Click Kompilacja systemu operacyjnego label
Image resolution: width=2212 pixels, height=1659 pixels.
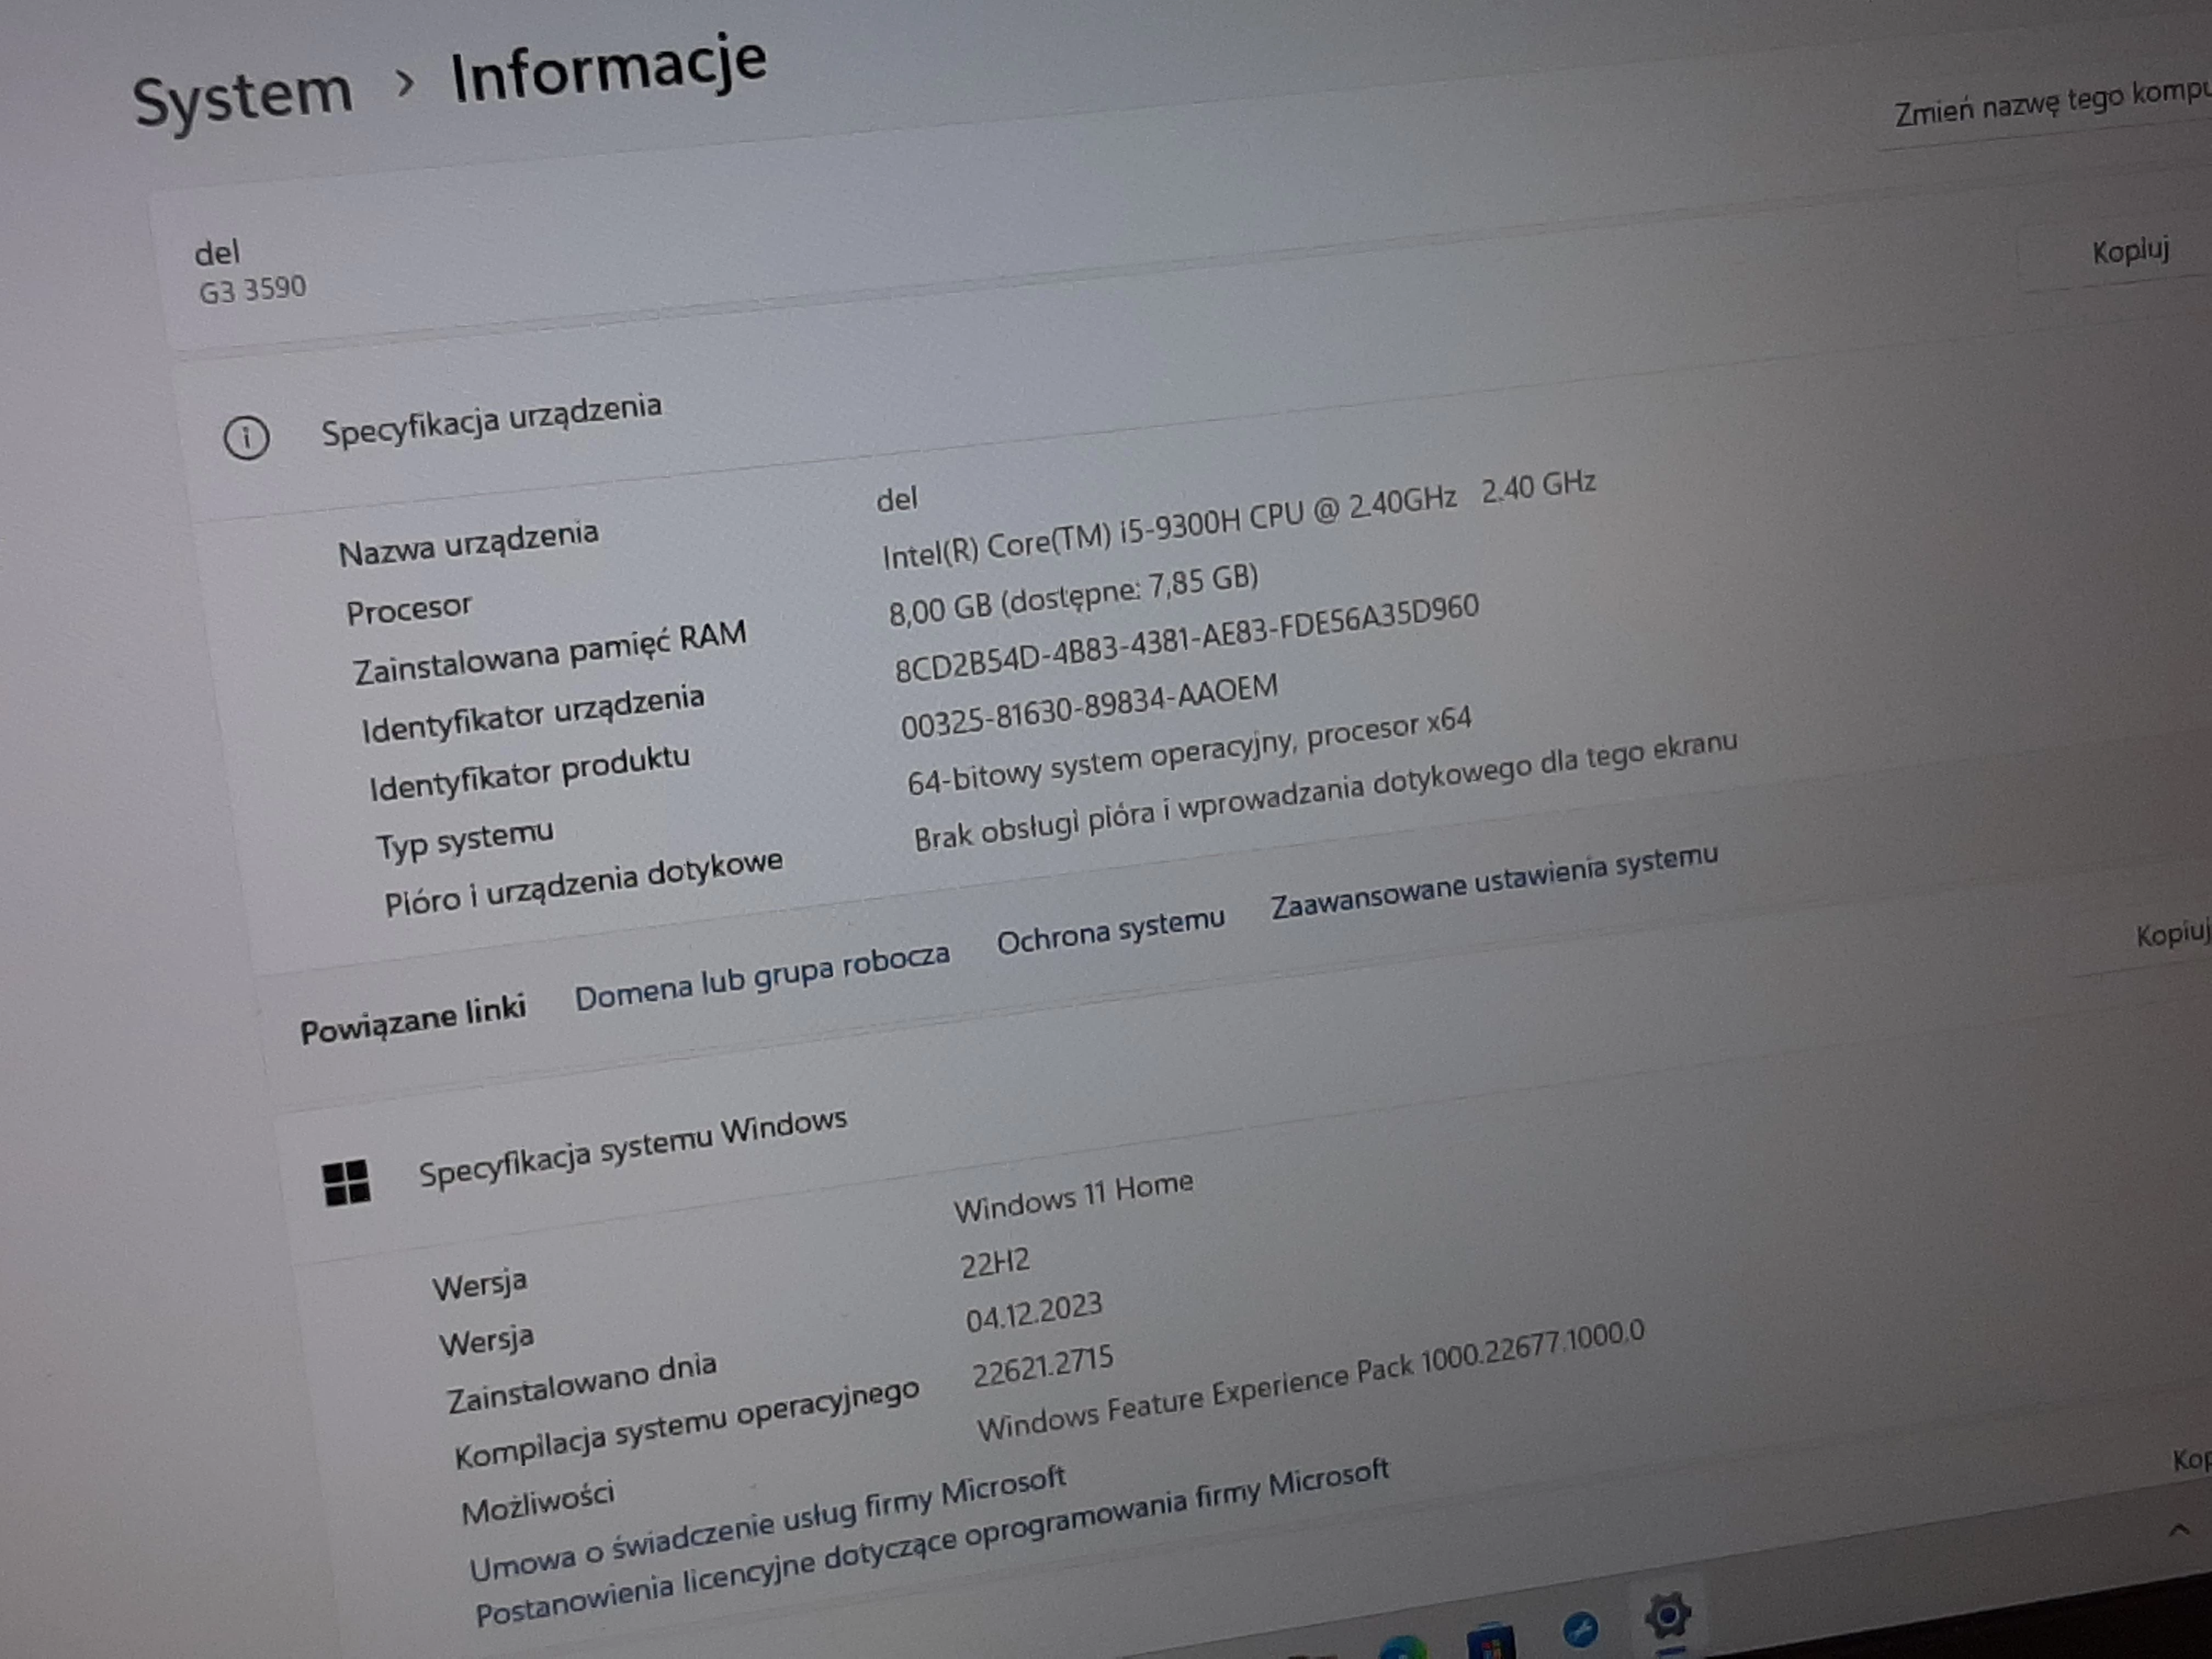(x=686, y=1424)
